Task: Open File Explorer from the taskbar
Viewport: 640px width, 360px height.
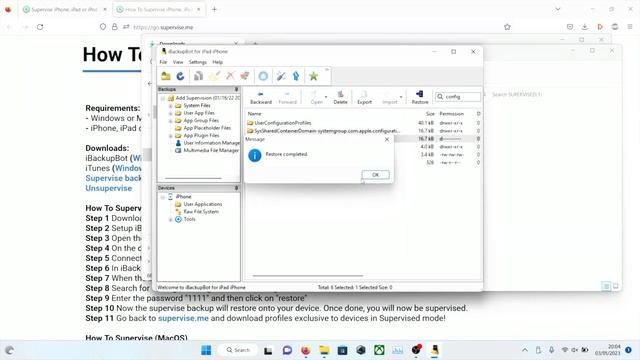Action: click(324, 350)
